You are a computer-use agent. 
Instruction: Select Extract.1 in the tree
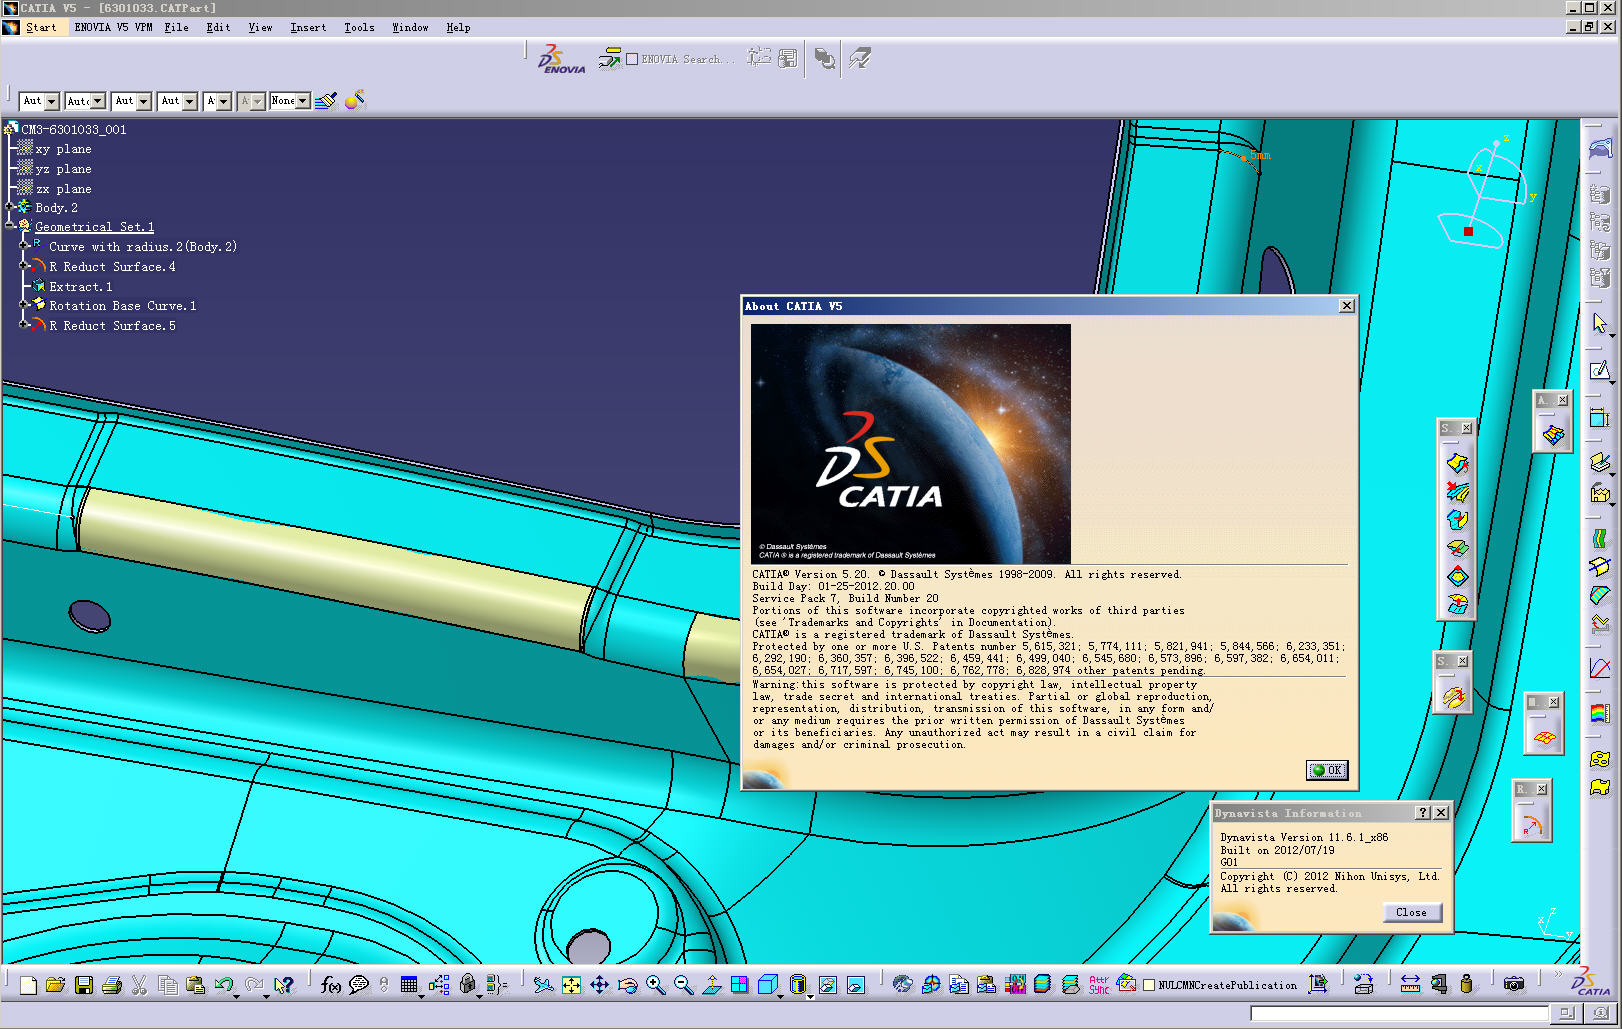tap(81, 287)
